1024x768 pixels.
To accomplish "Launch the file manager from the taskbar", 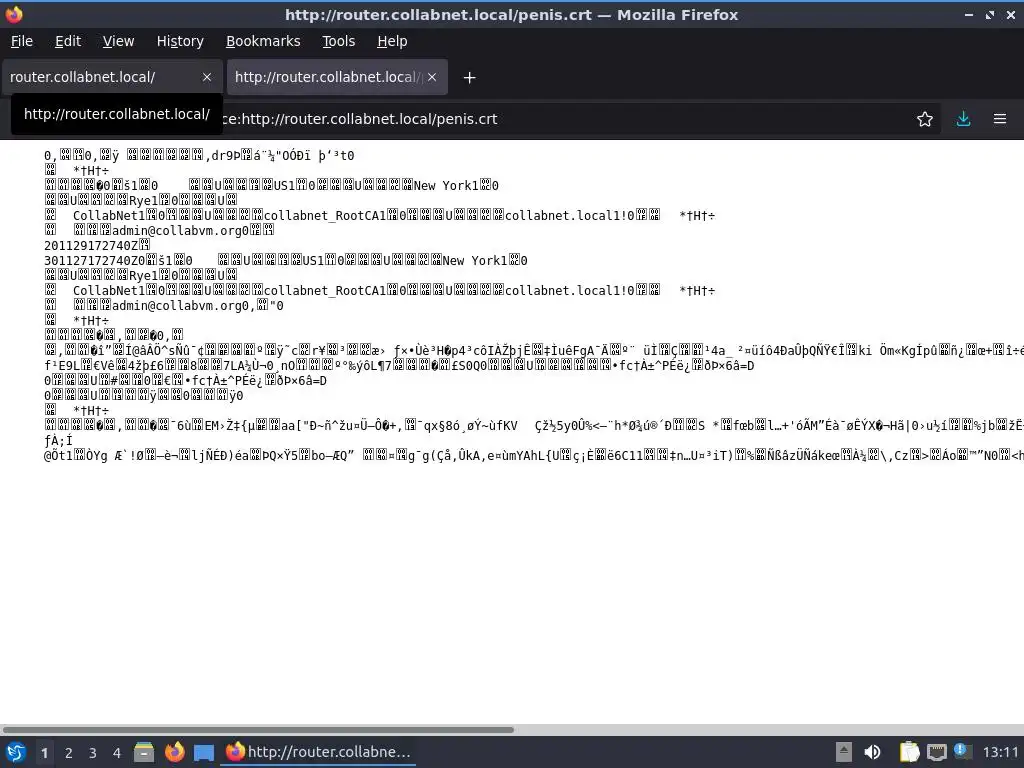I will click(x=144, y=752).
